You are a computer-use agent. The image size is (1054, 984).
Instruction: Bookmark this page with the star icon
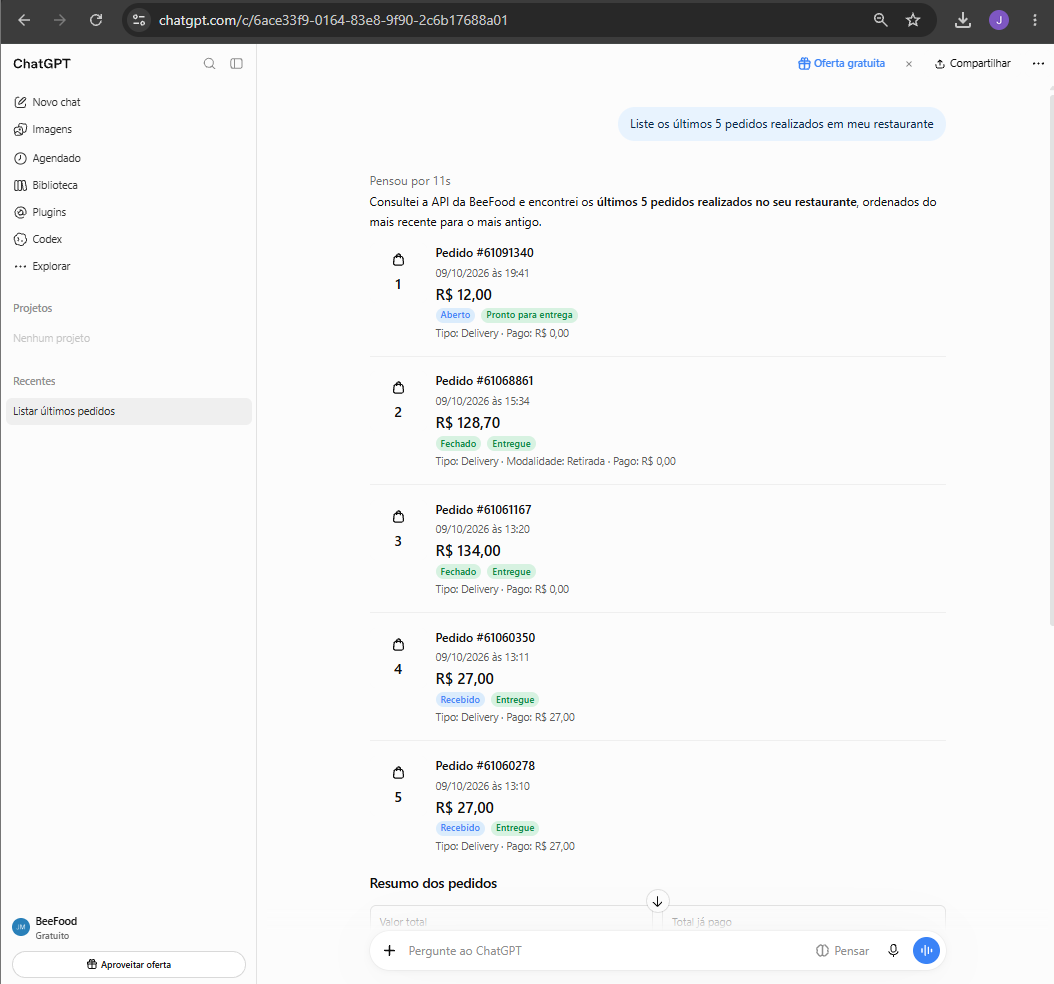tap(913, 20)
